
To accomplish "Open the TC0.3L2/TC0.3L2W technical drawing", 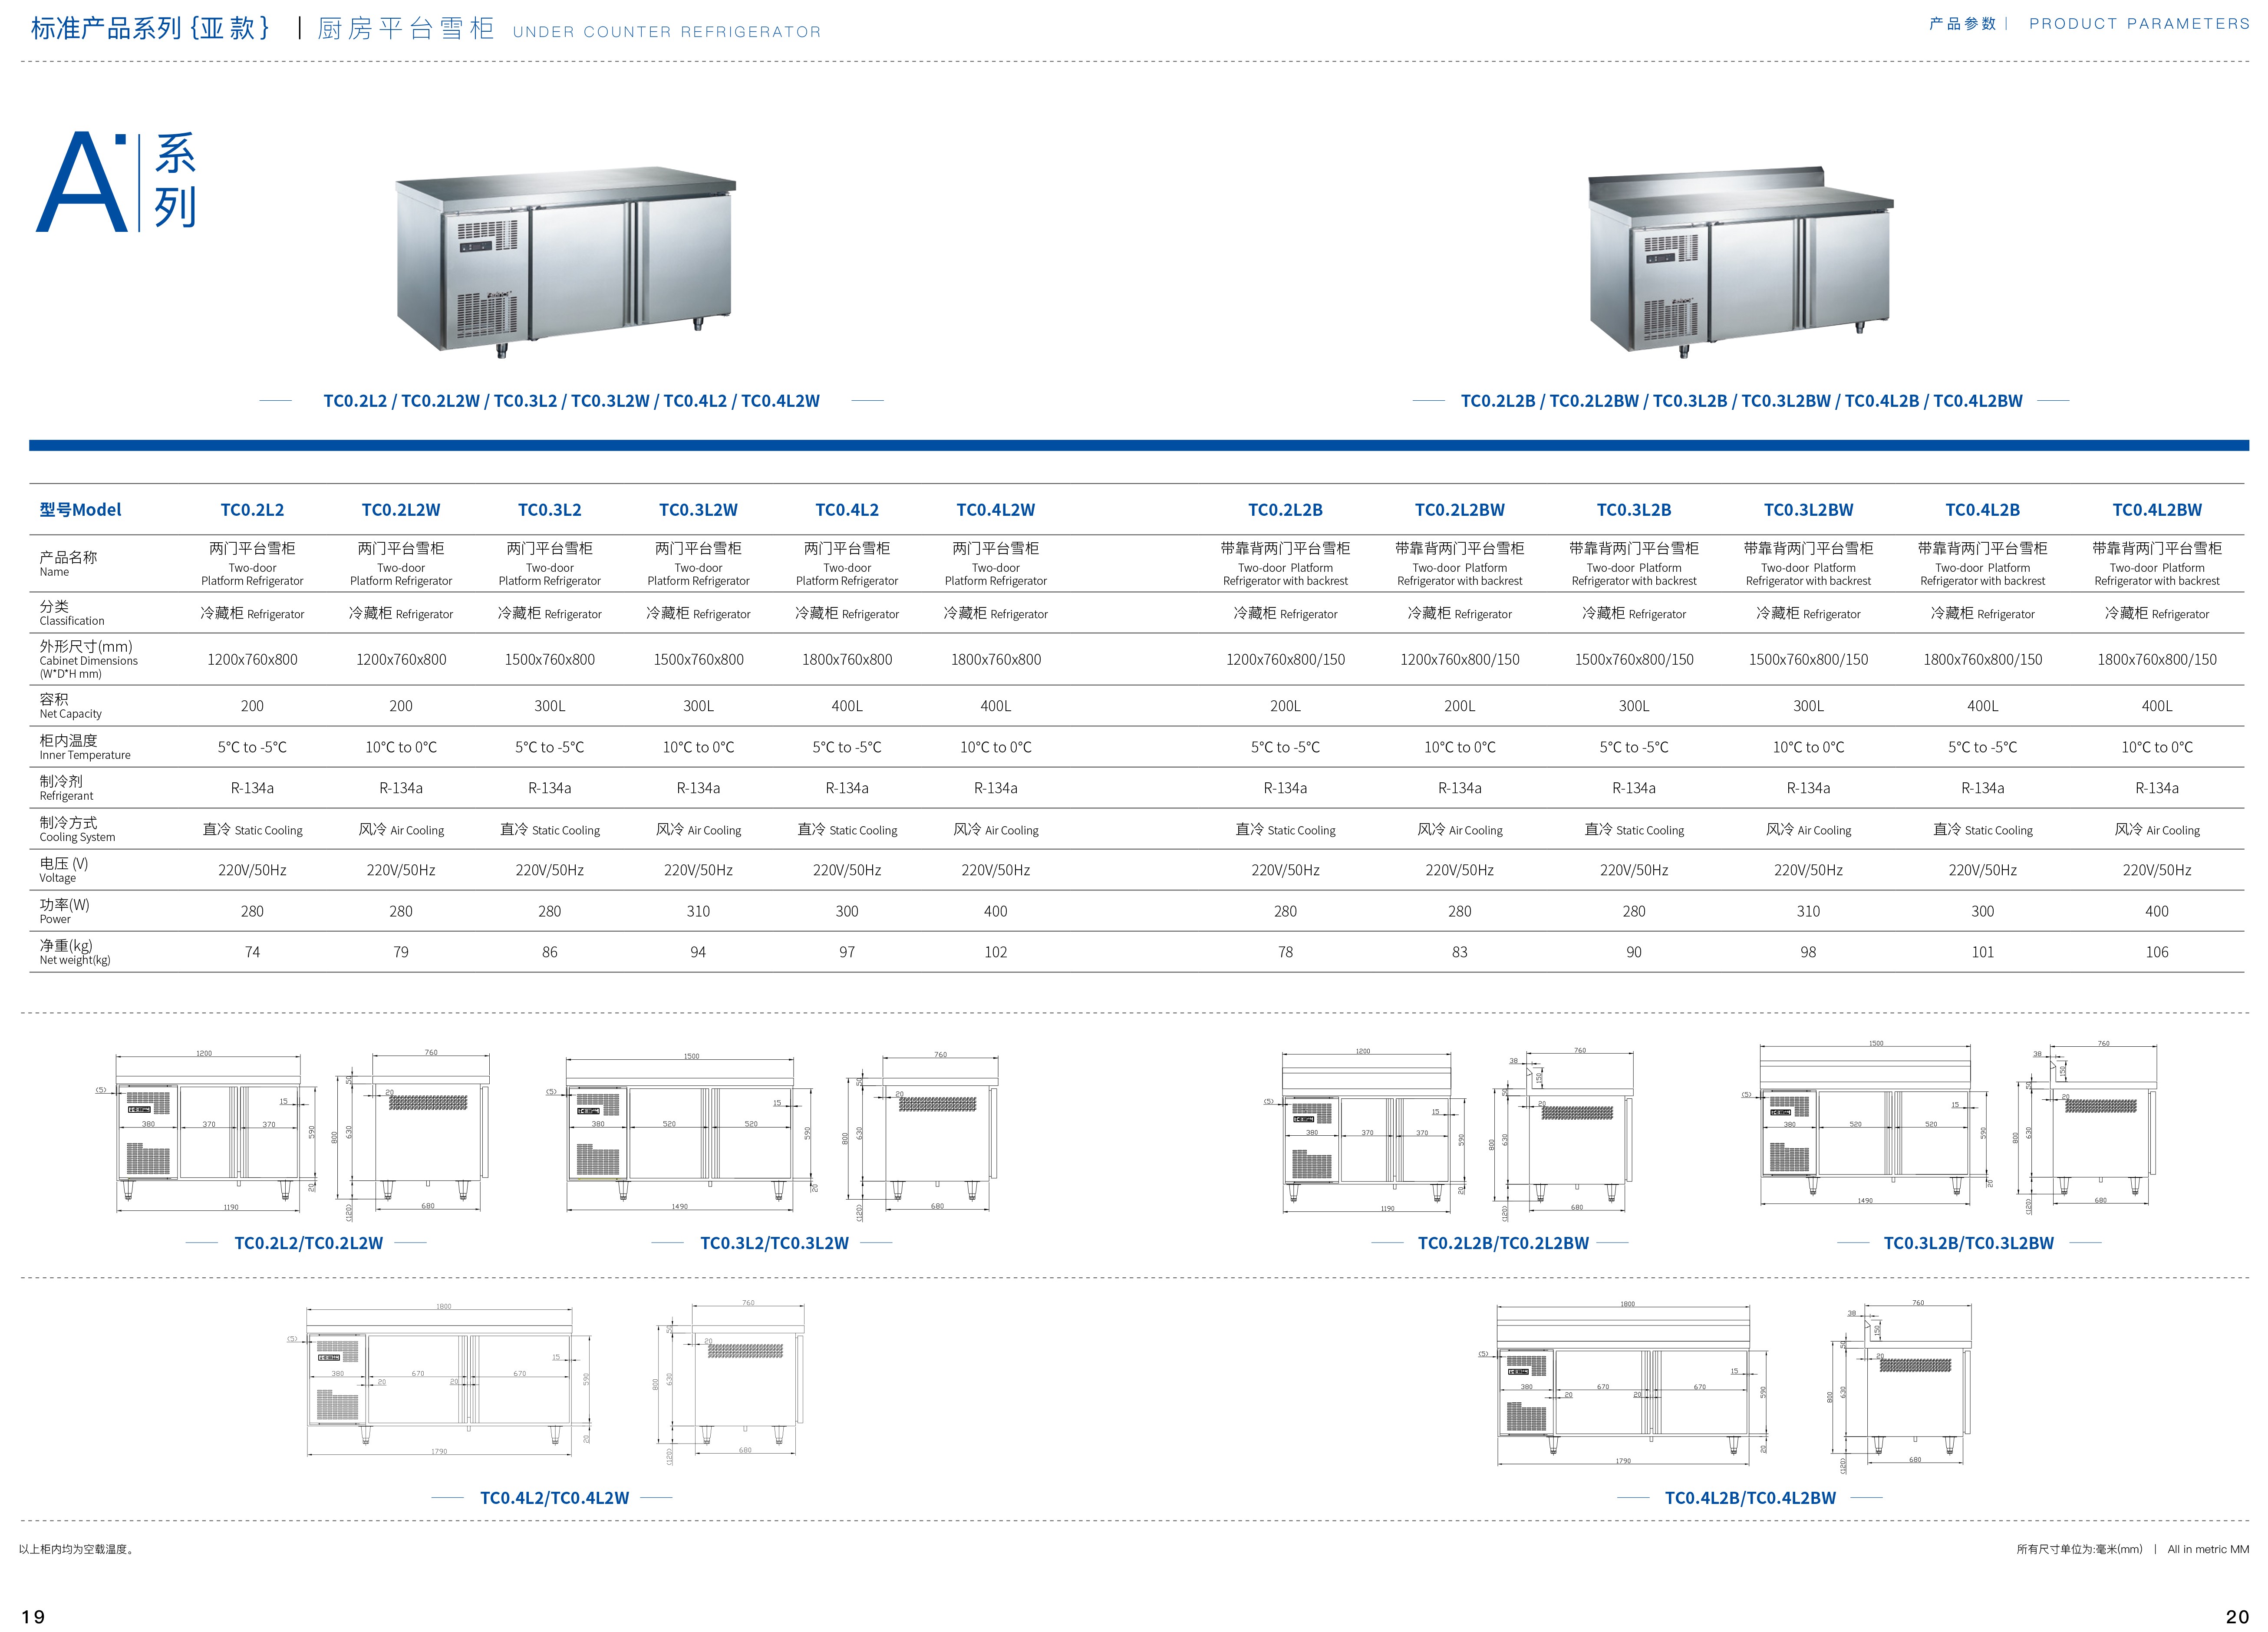I will click(772, 1135).
